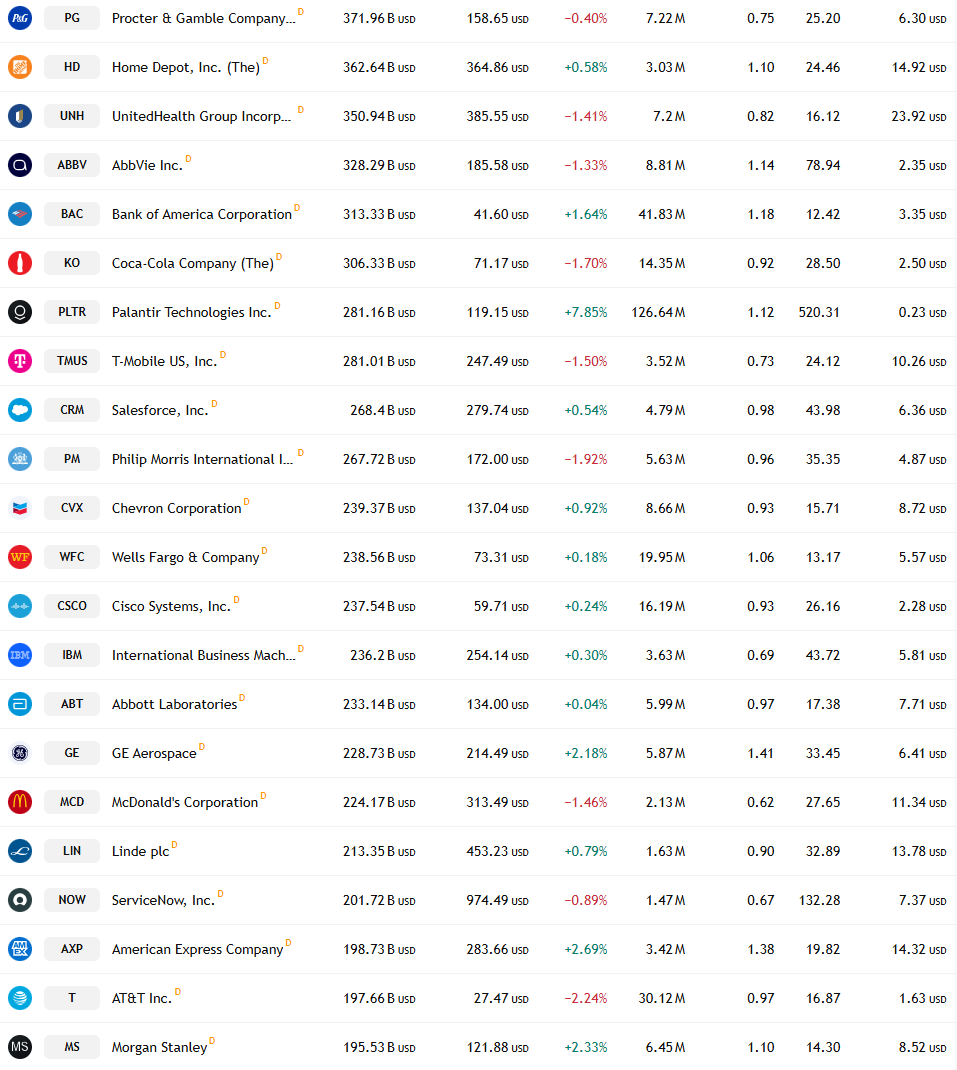Click the AbbVie logo icon
957x1070 pixels.
point(20,165)
